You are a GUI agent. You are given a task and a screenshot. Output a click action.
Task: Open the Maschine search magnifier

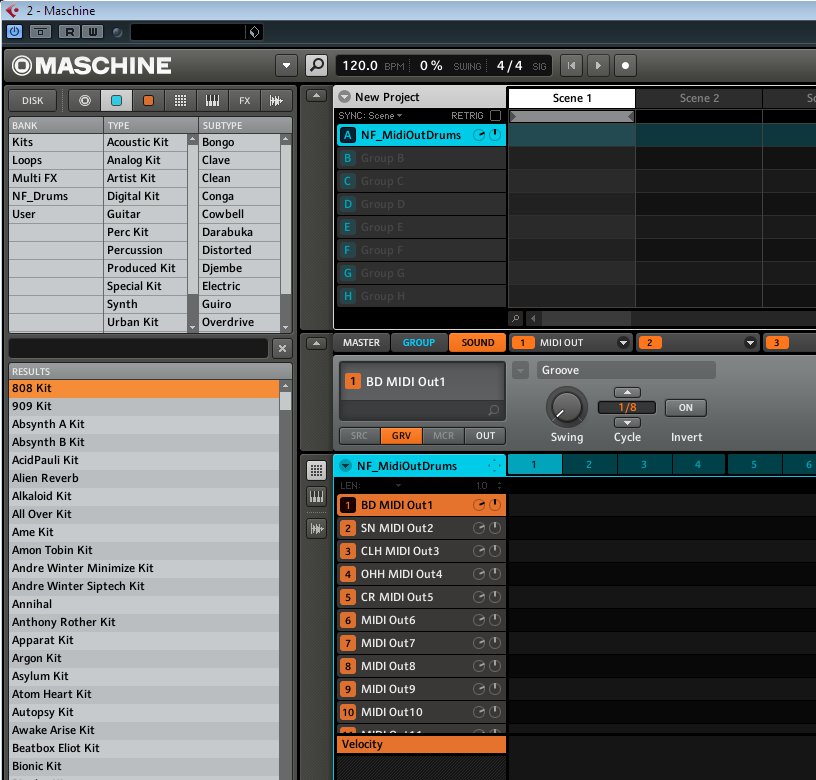(316, 66)
